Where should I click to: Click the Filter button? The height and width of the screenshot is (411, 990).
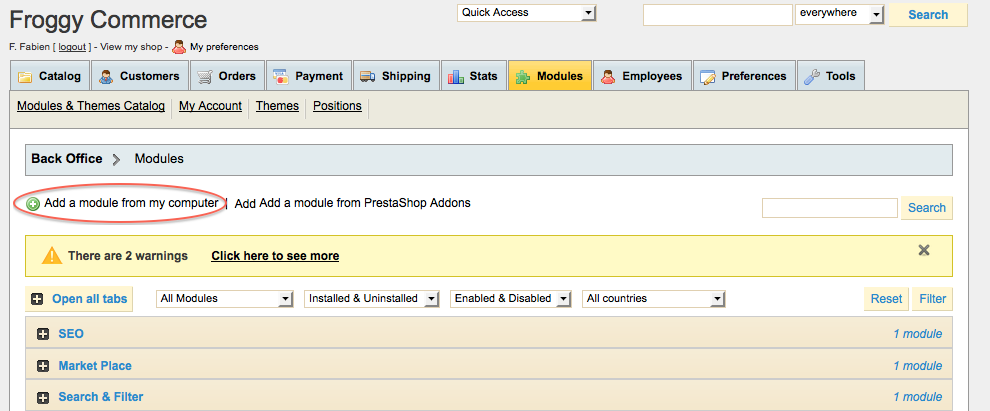(x=933, y=299)
